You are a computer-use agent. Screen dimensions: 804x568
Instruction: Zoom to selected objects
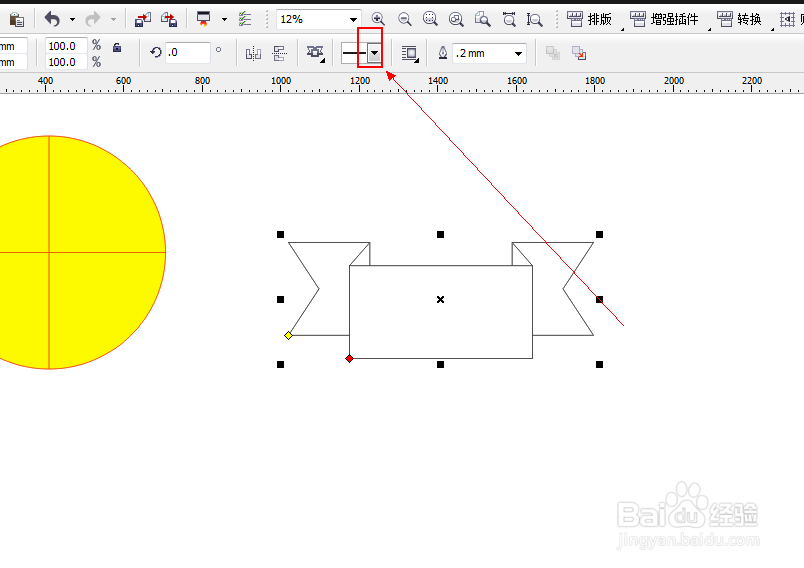click(x=430, y=19)
